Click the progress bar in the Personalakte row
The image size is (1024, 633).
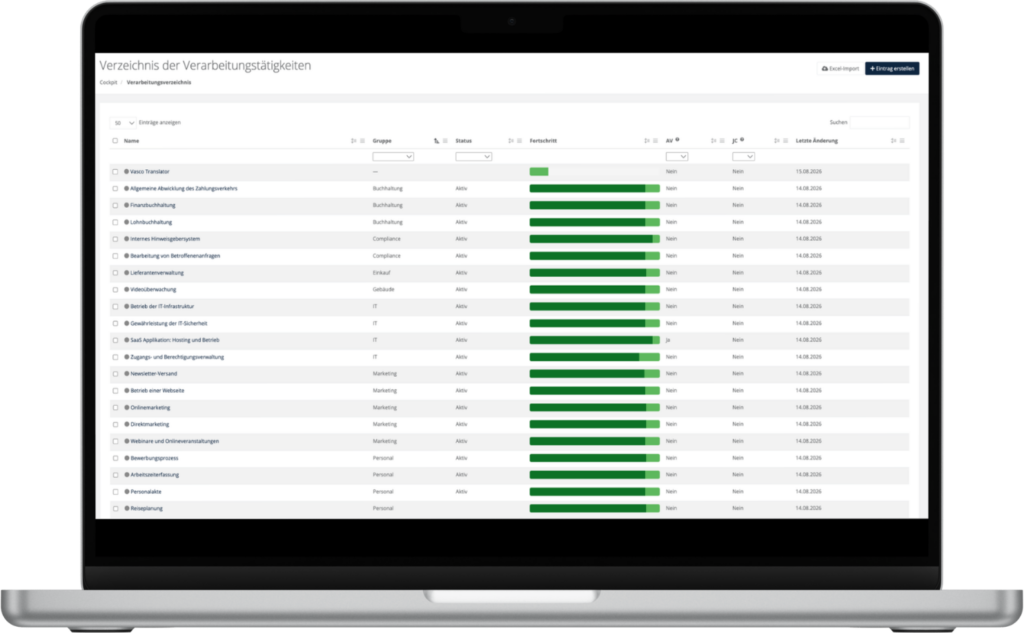click(x=594, y=492)
